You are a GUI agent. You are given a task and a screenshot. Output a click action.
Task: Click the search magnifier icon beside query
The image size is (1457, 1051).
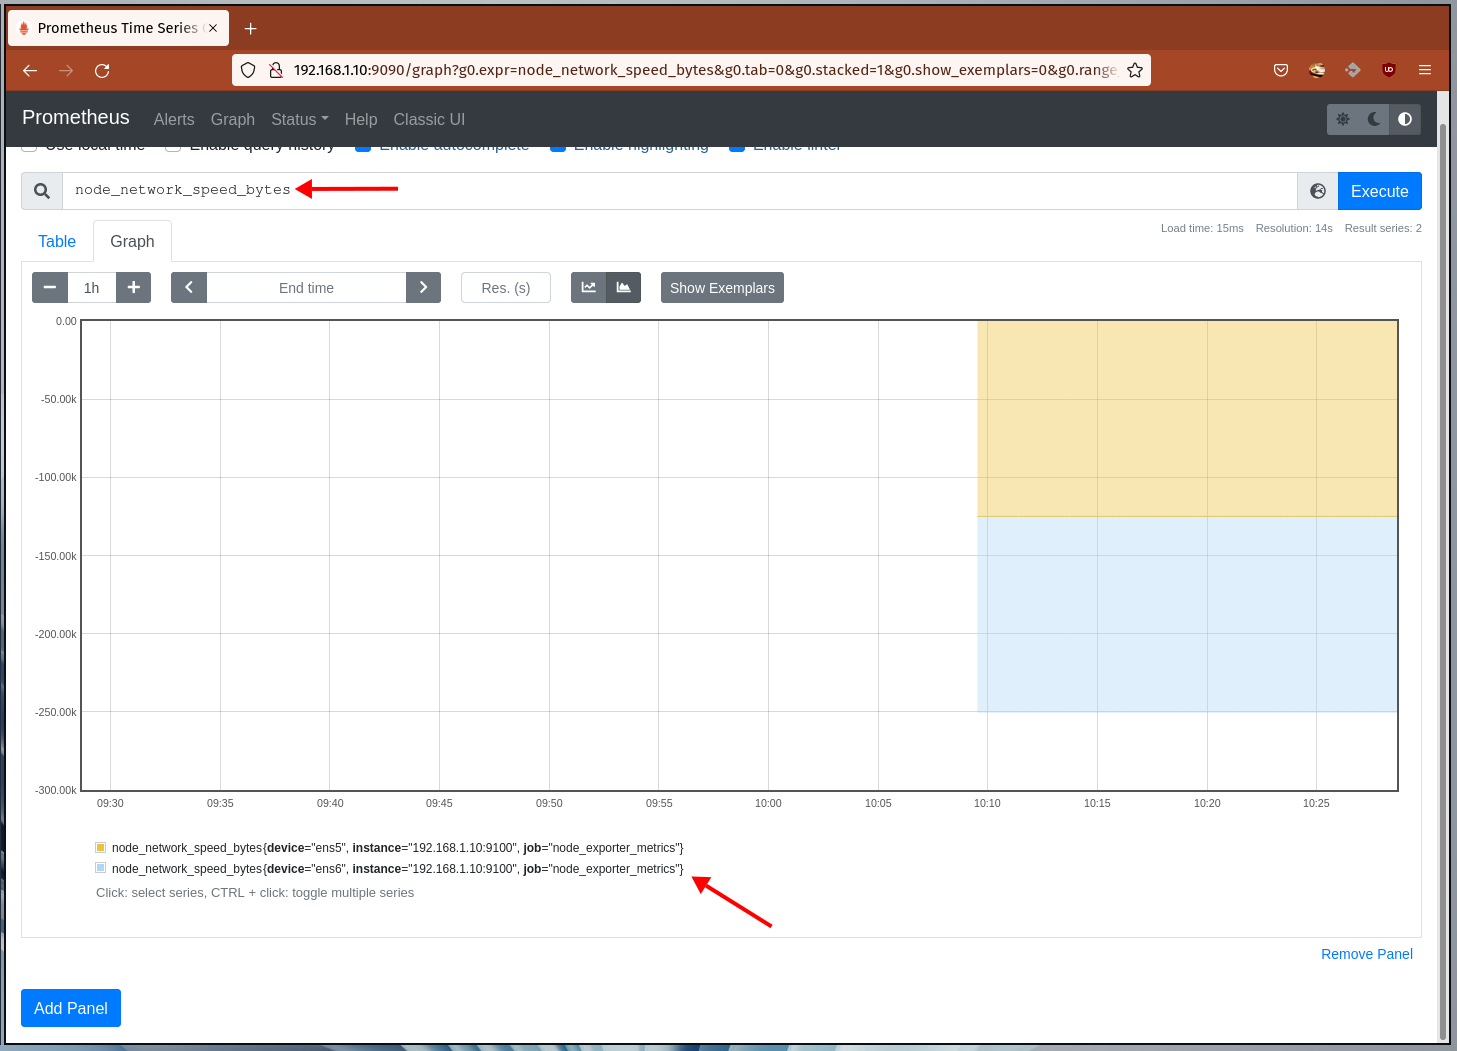pyautogui.click(x=42, y=191)
